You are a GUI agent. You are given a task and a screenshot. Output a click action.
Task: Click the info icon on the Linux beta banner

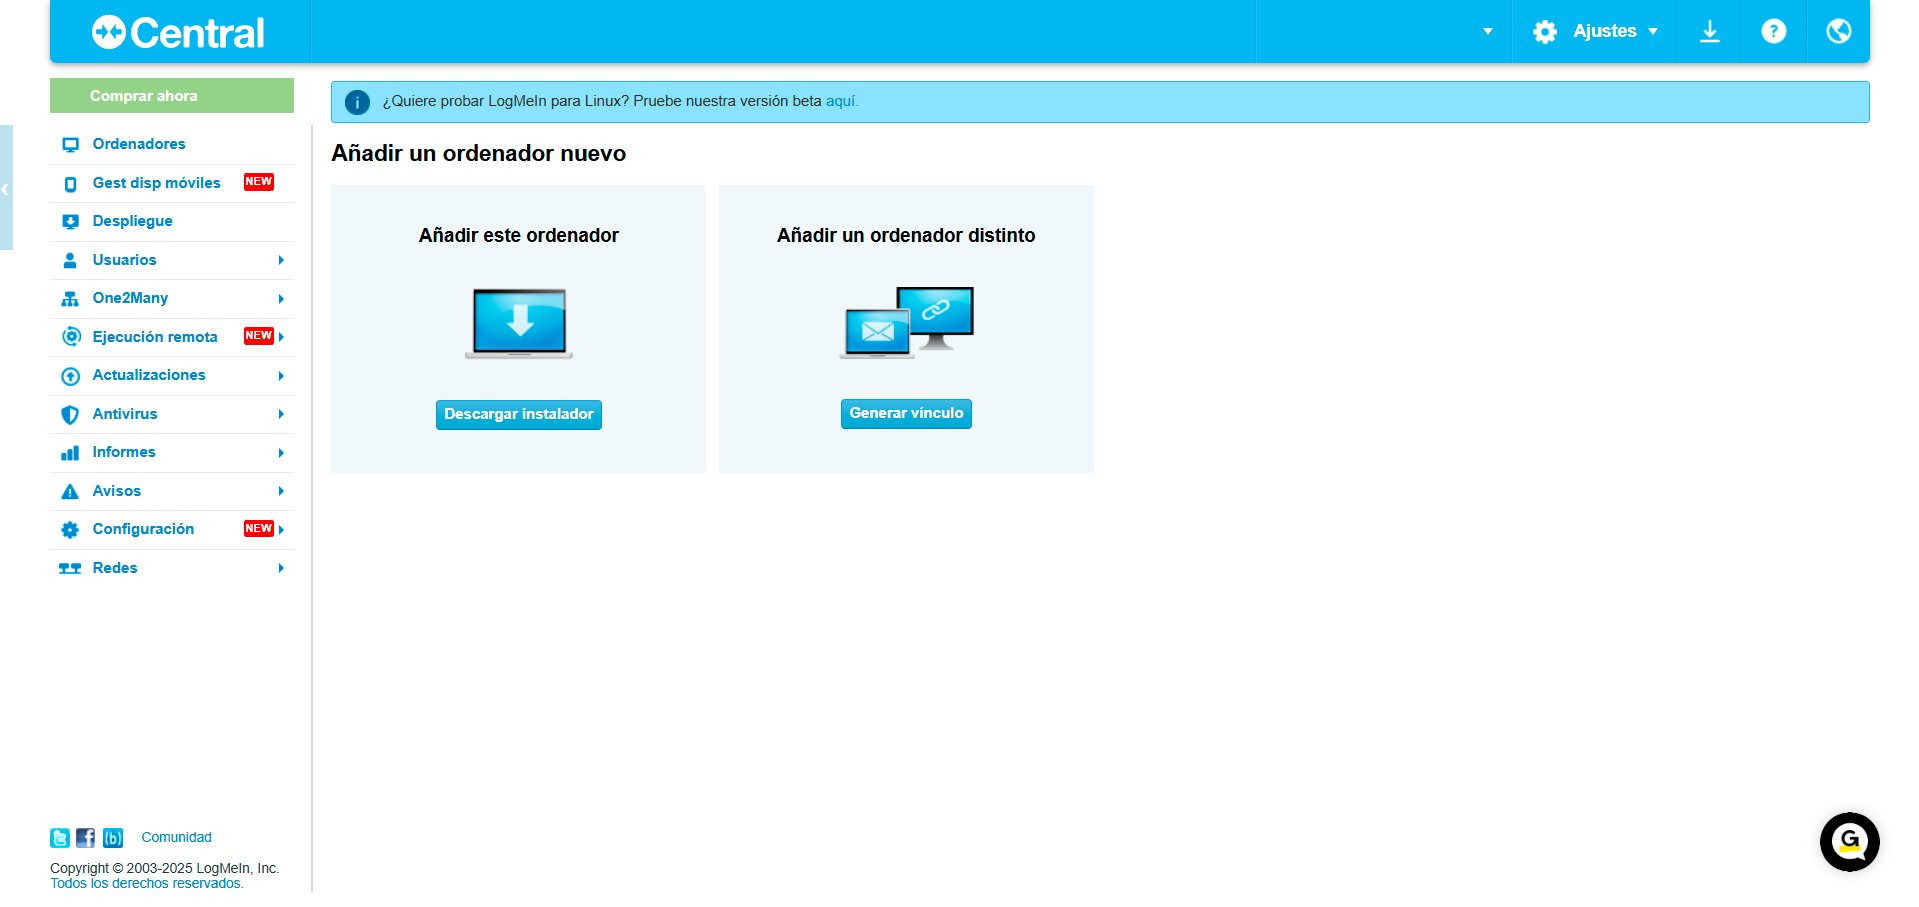tap(358, 101)
